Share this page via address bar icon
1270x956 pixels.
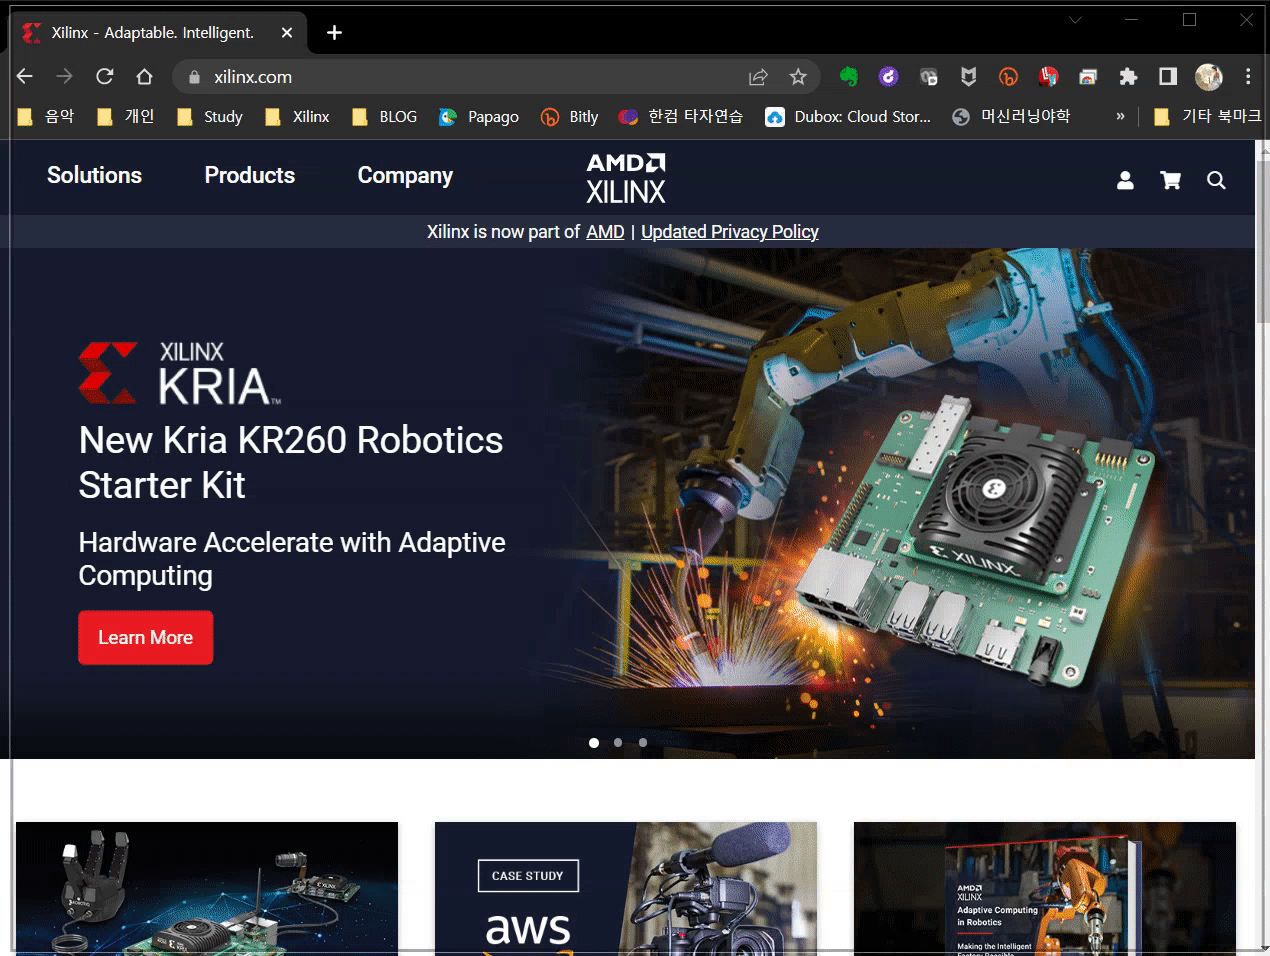(x=758, y=77)
